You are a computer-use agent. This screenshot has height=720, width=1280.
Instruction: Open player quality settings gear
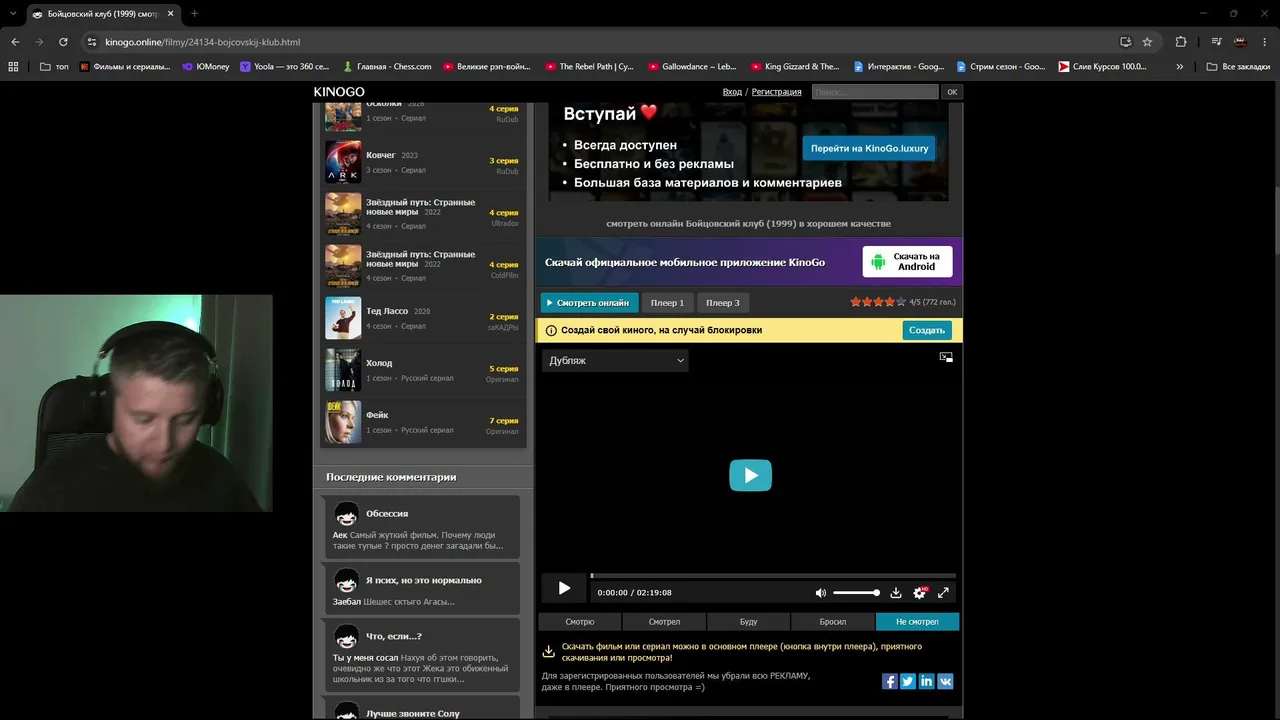coord(920,593)
